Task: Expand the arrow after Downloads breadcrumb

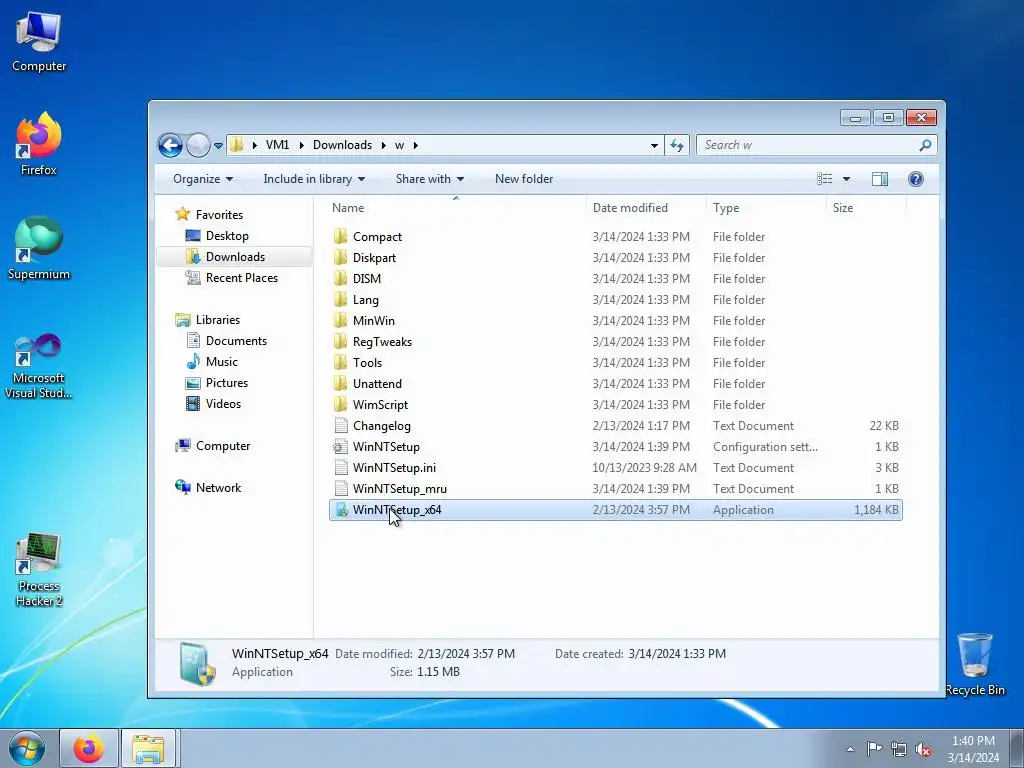Action: [x=383, y=145]
